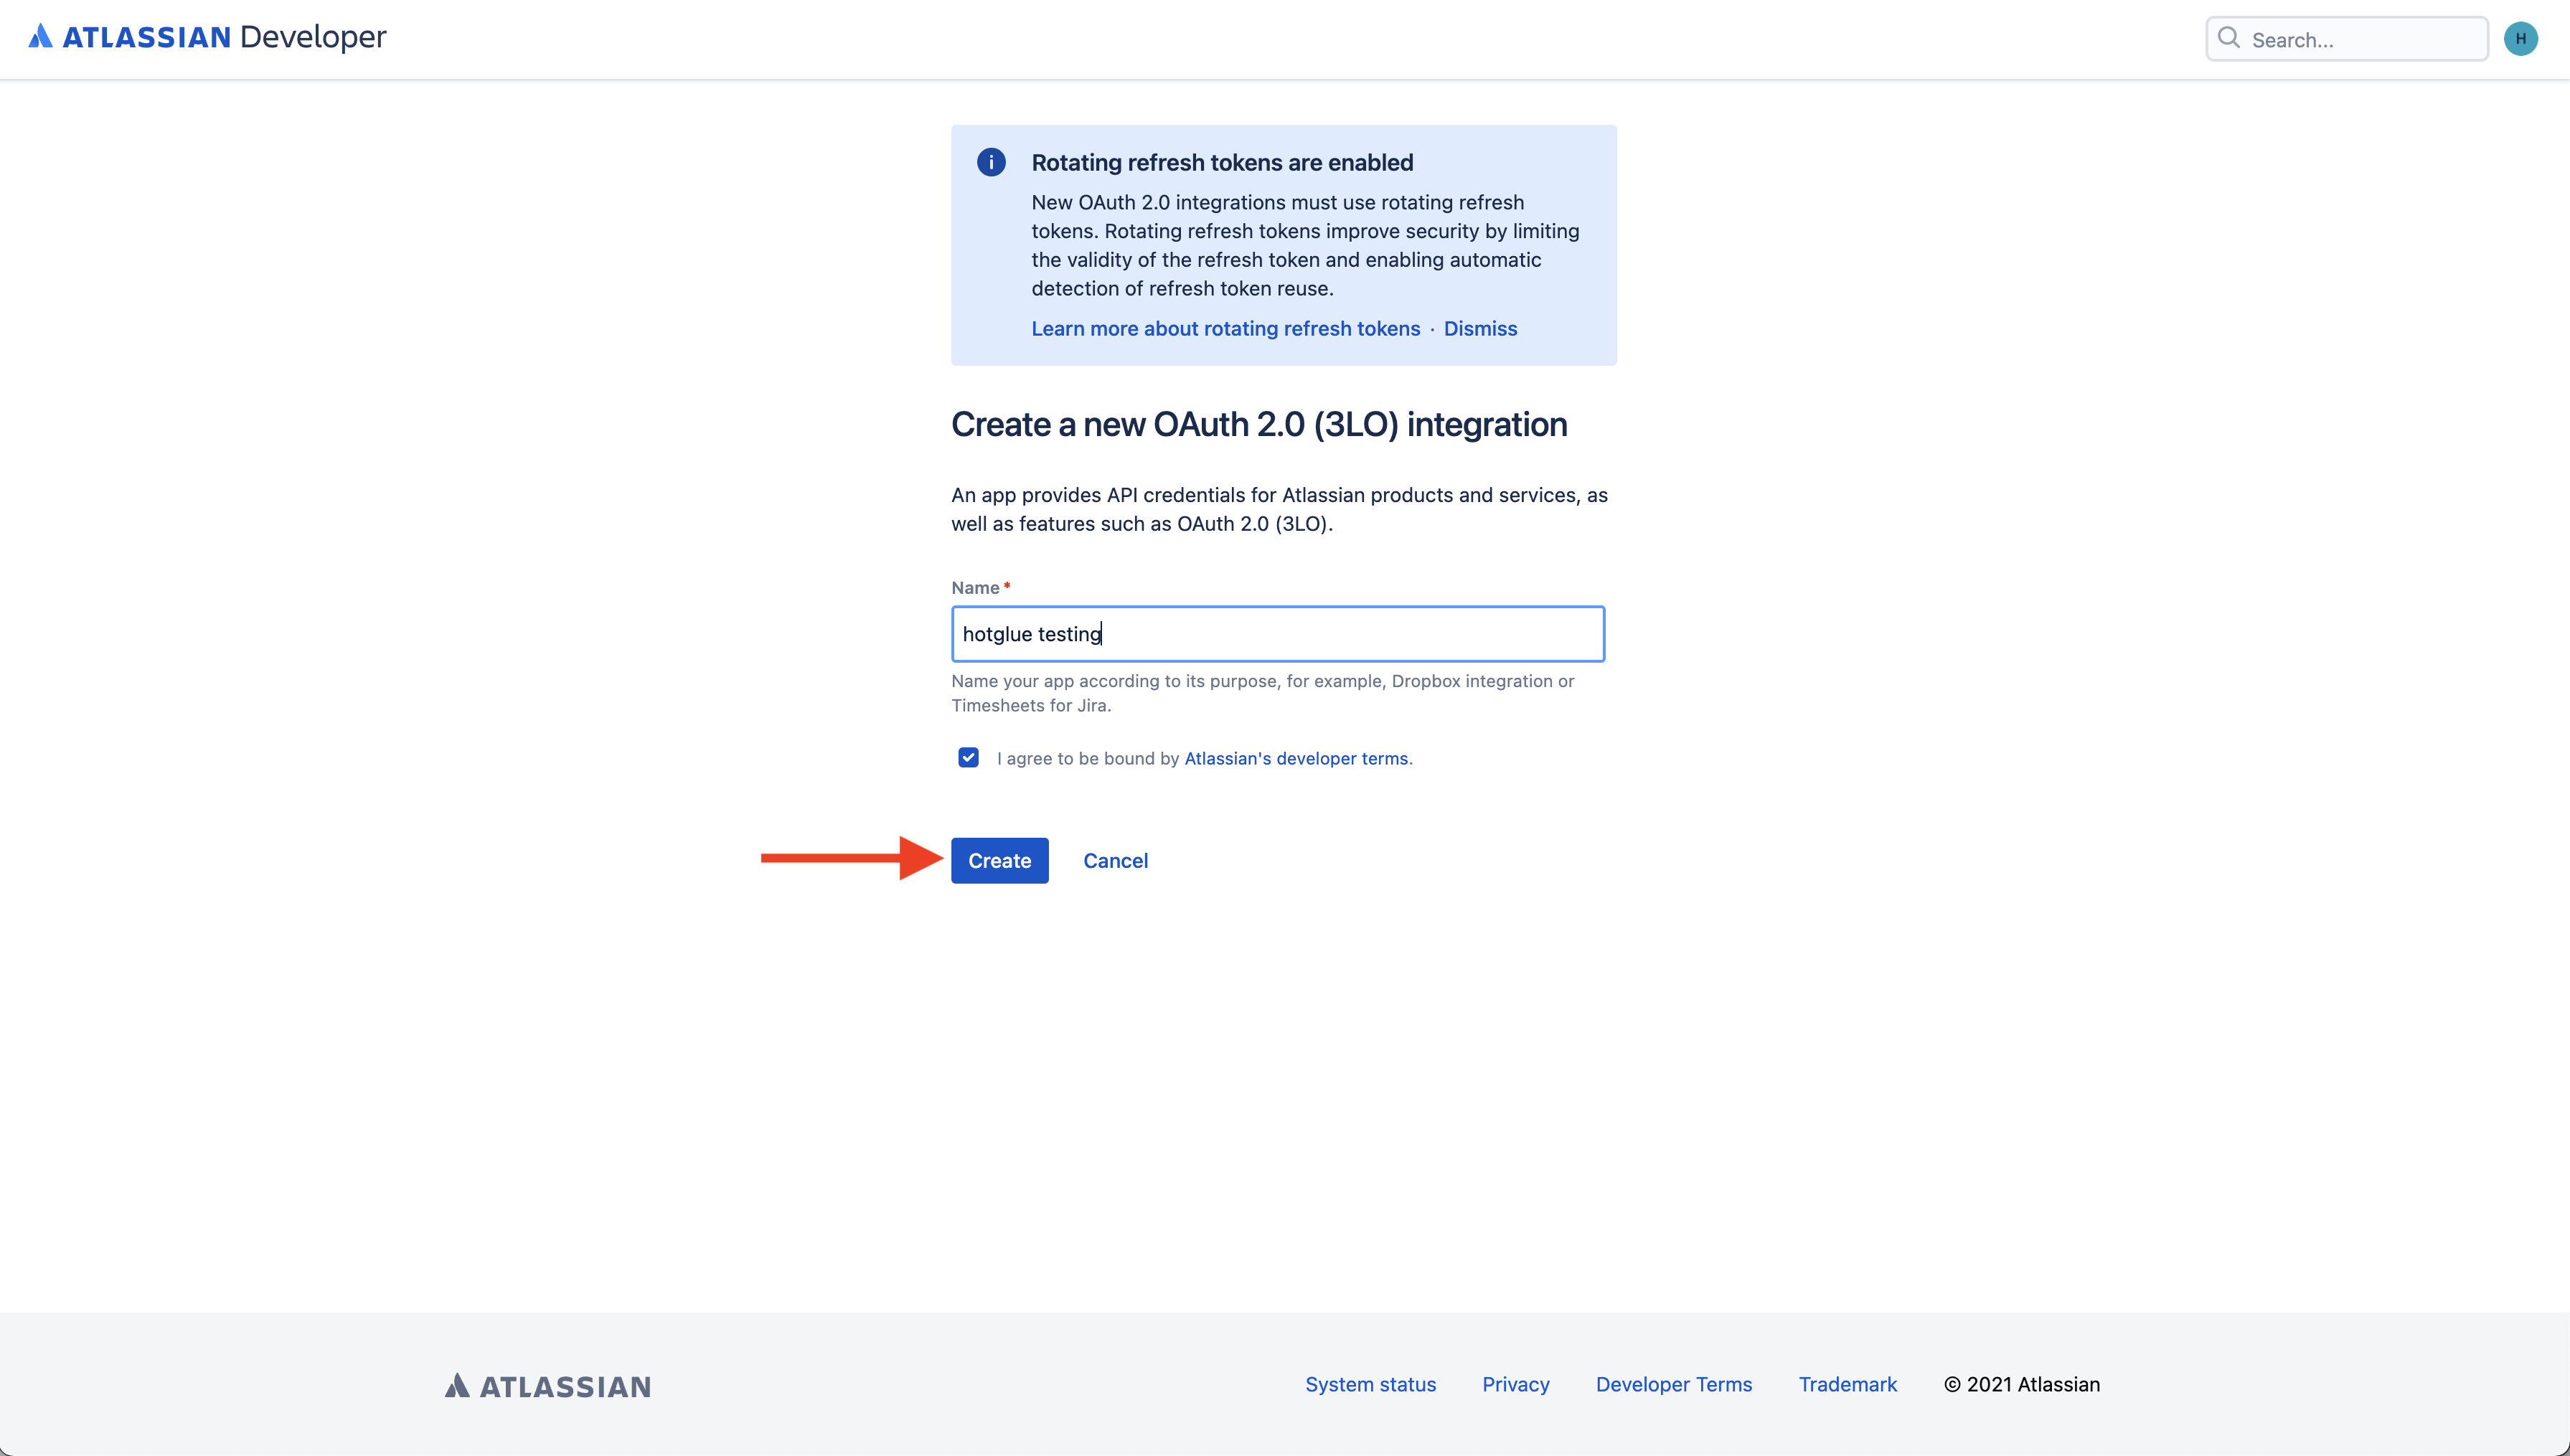
Task: Click the Atlassian footer logo
Action: tap(548, 1385)
